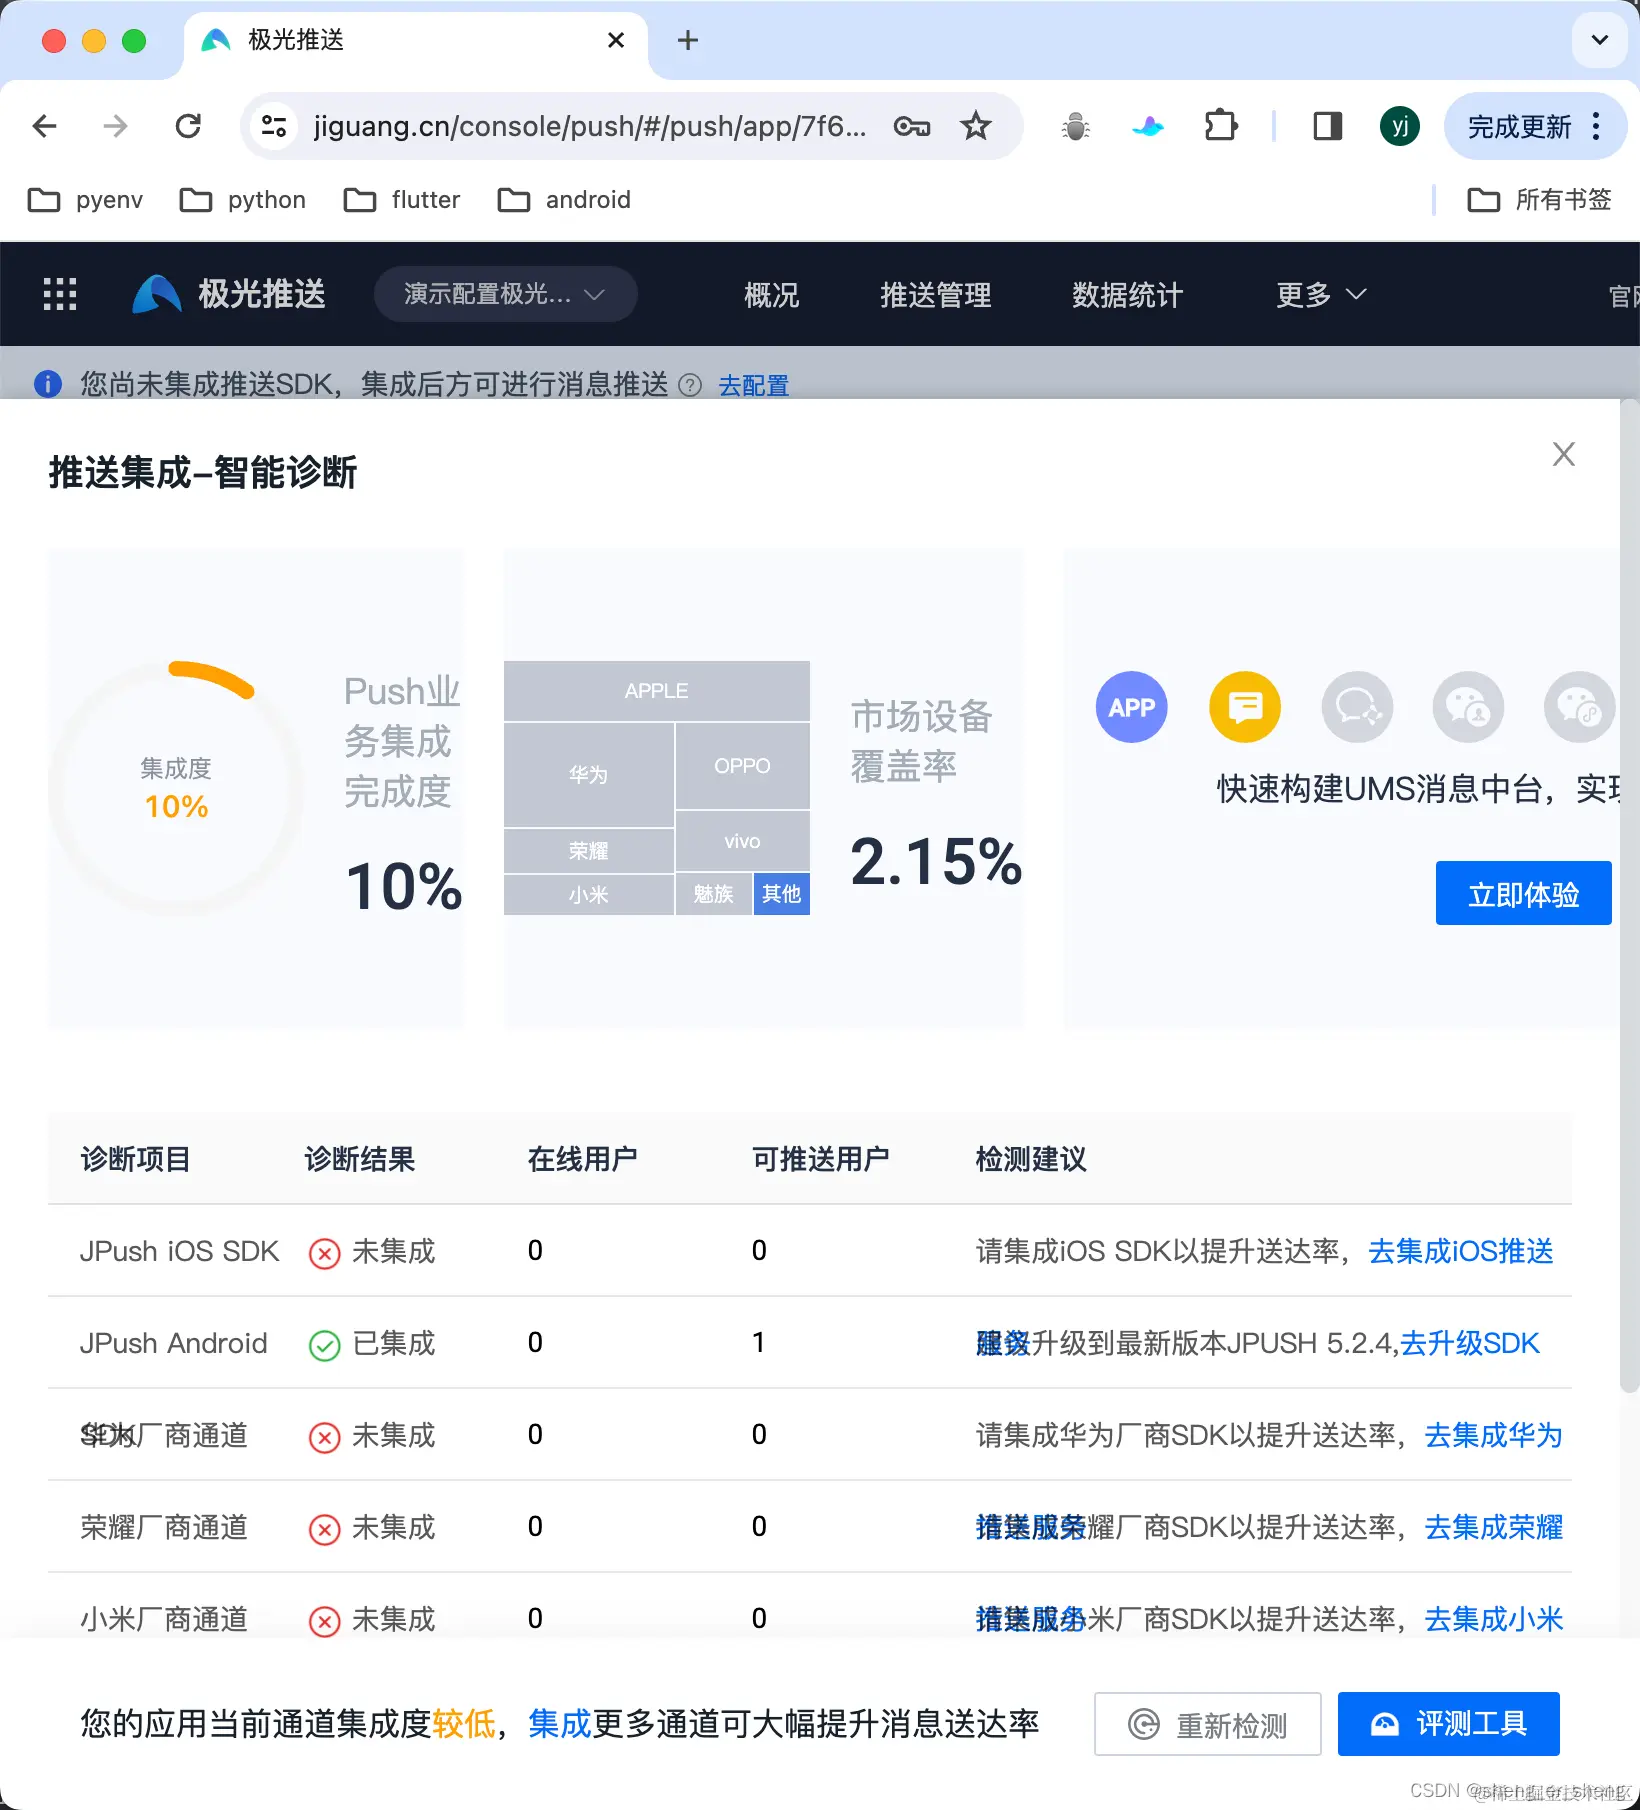Viewport: 1640px width, 1810px height.
Task: Open the 演示配置极光 app selector dropdown
Action: tap(505, 294)
